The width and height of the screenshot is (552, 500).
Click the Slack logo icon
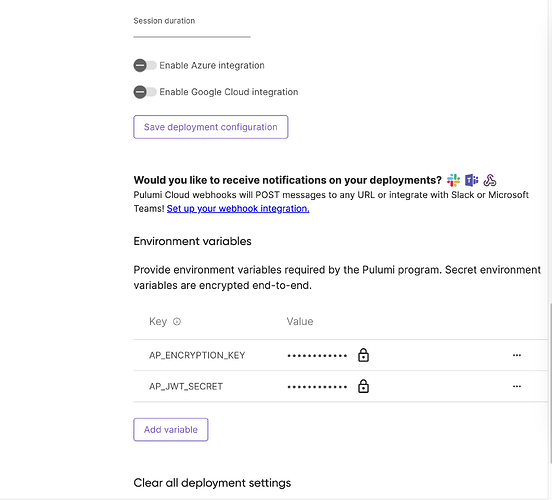[453, 180]
